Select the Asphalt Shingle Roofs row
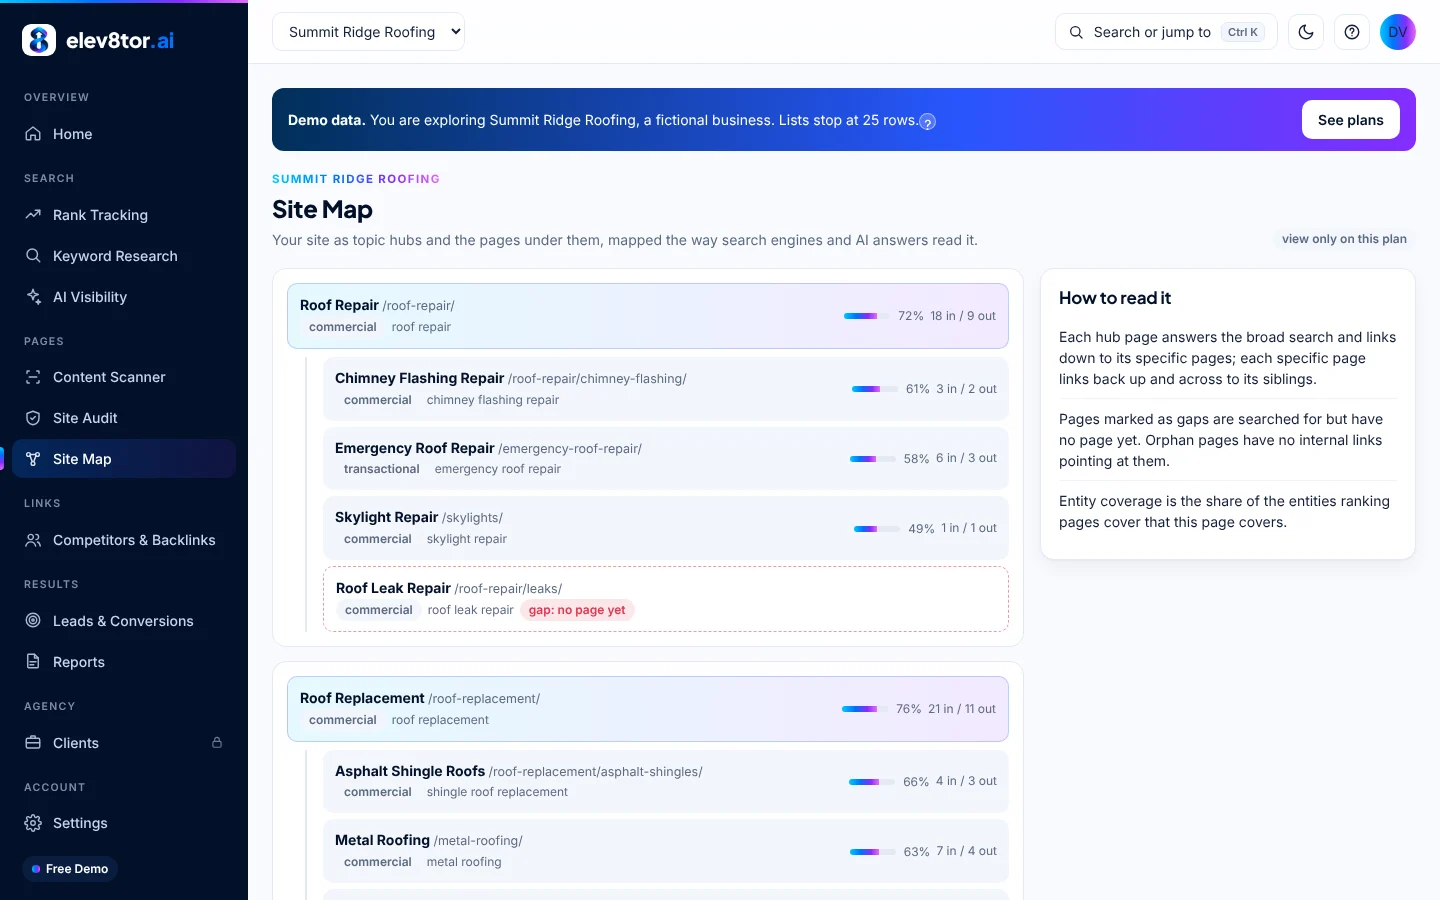 666,781
